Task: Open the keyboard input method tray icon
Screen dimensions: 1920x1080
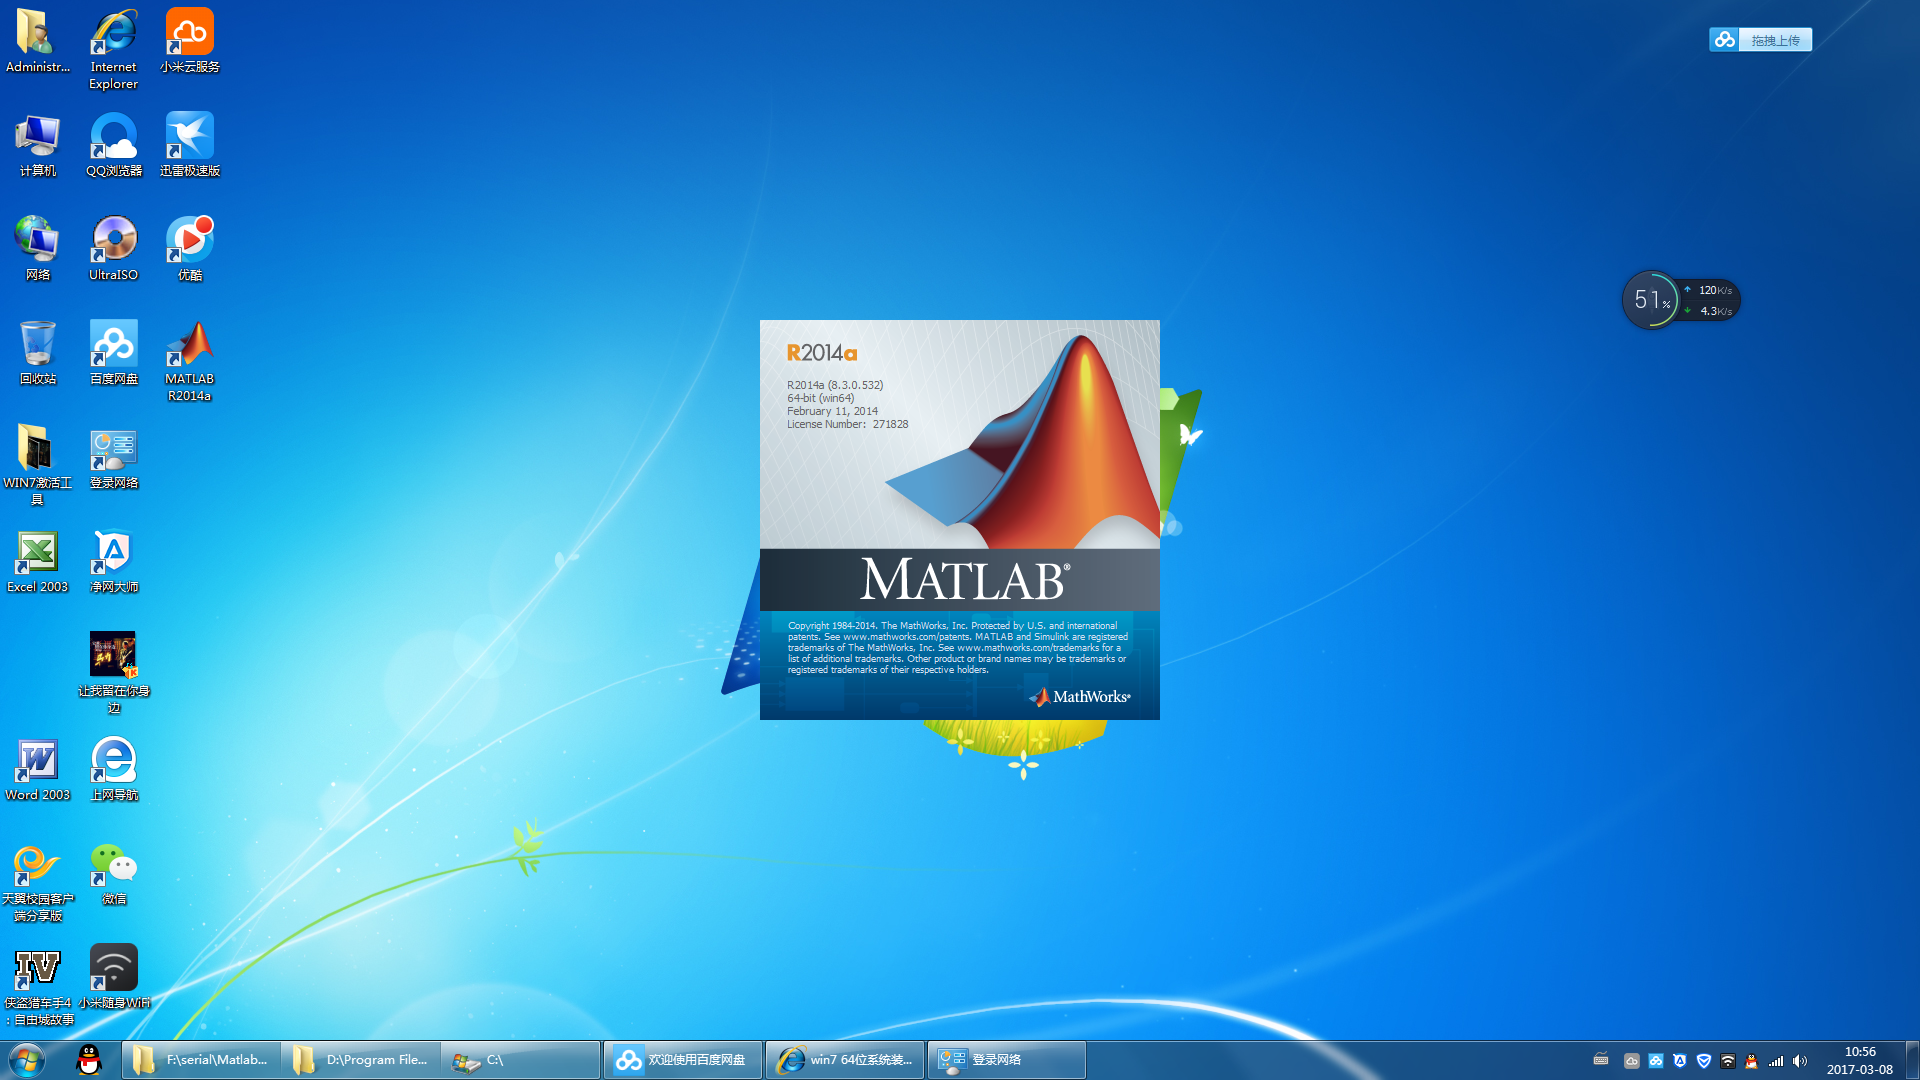Action: pos(1601,1060)
